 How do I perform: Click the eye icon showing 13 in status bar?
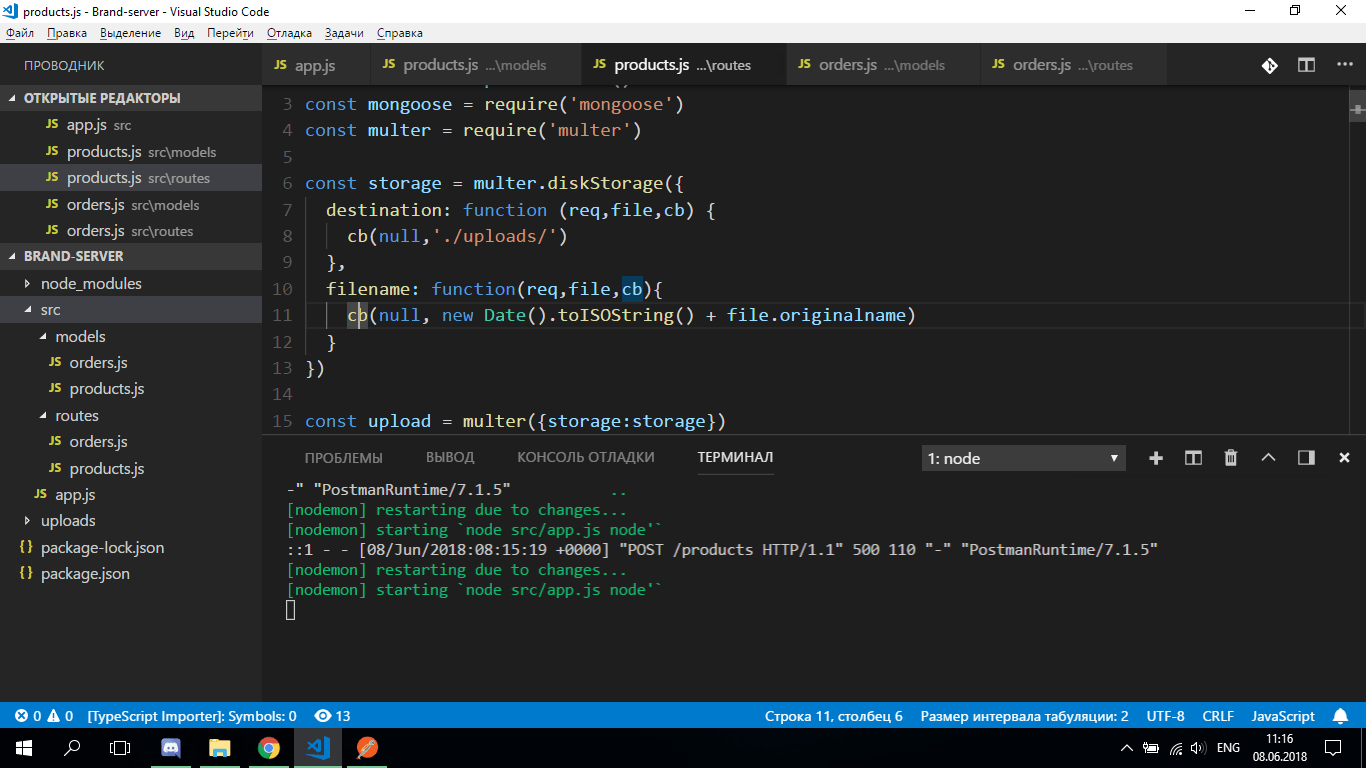click(x=330, y=716)
